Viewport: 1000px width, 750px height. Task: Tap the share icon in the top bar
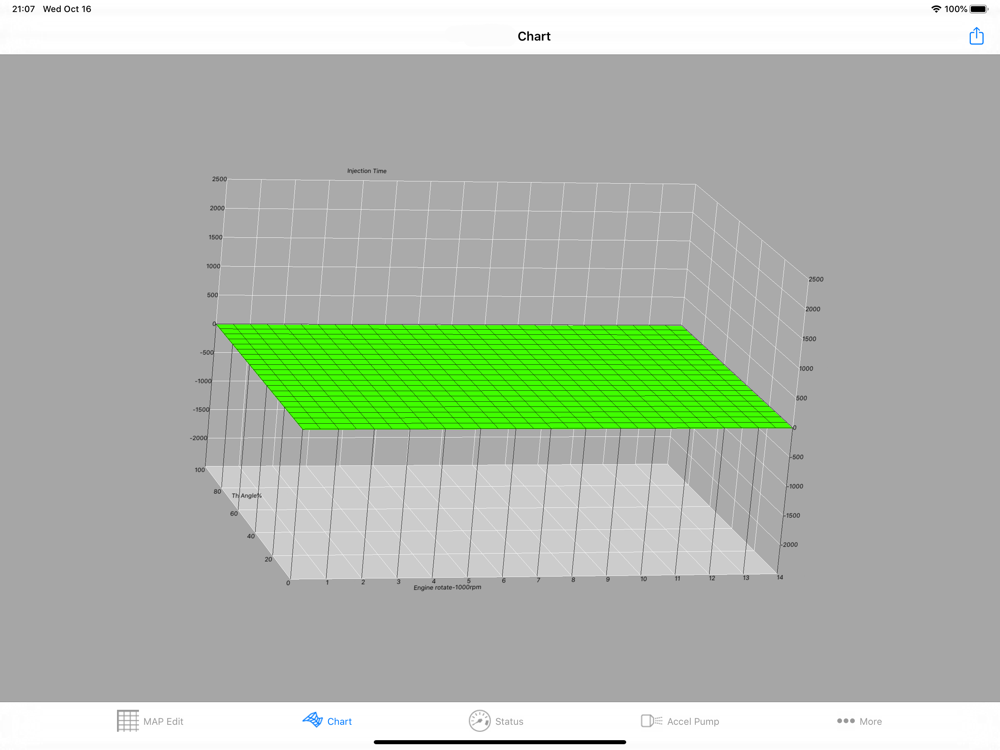(976, 36)
